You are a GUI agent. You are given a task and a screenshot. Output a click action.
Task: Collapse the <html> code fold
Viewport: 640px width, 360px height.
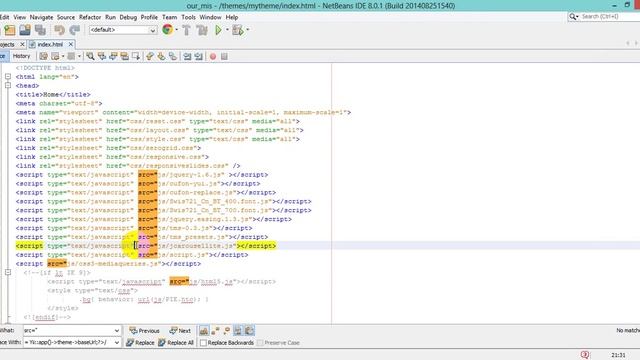point(8,76)
